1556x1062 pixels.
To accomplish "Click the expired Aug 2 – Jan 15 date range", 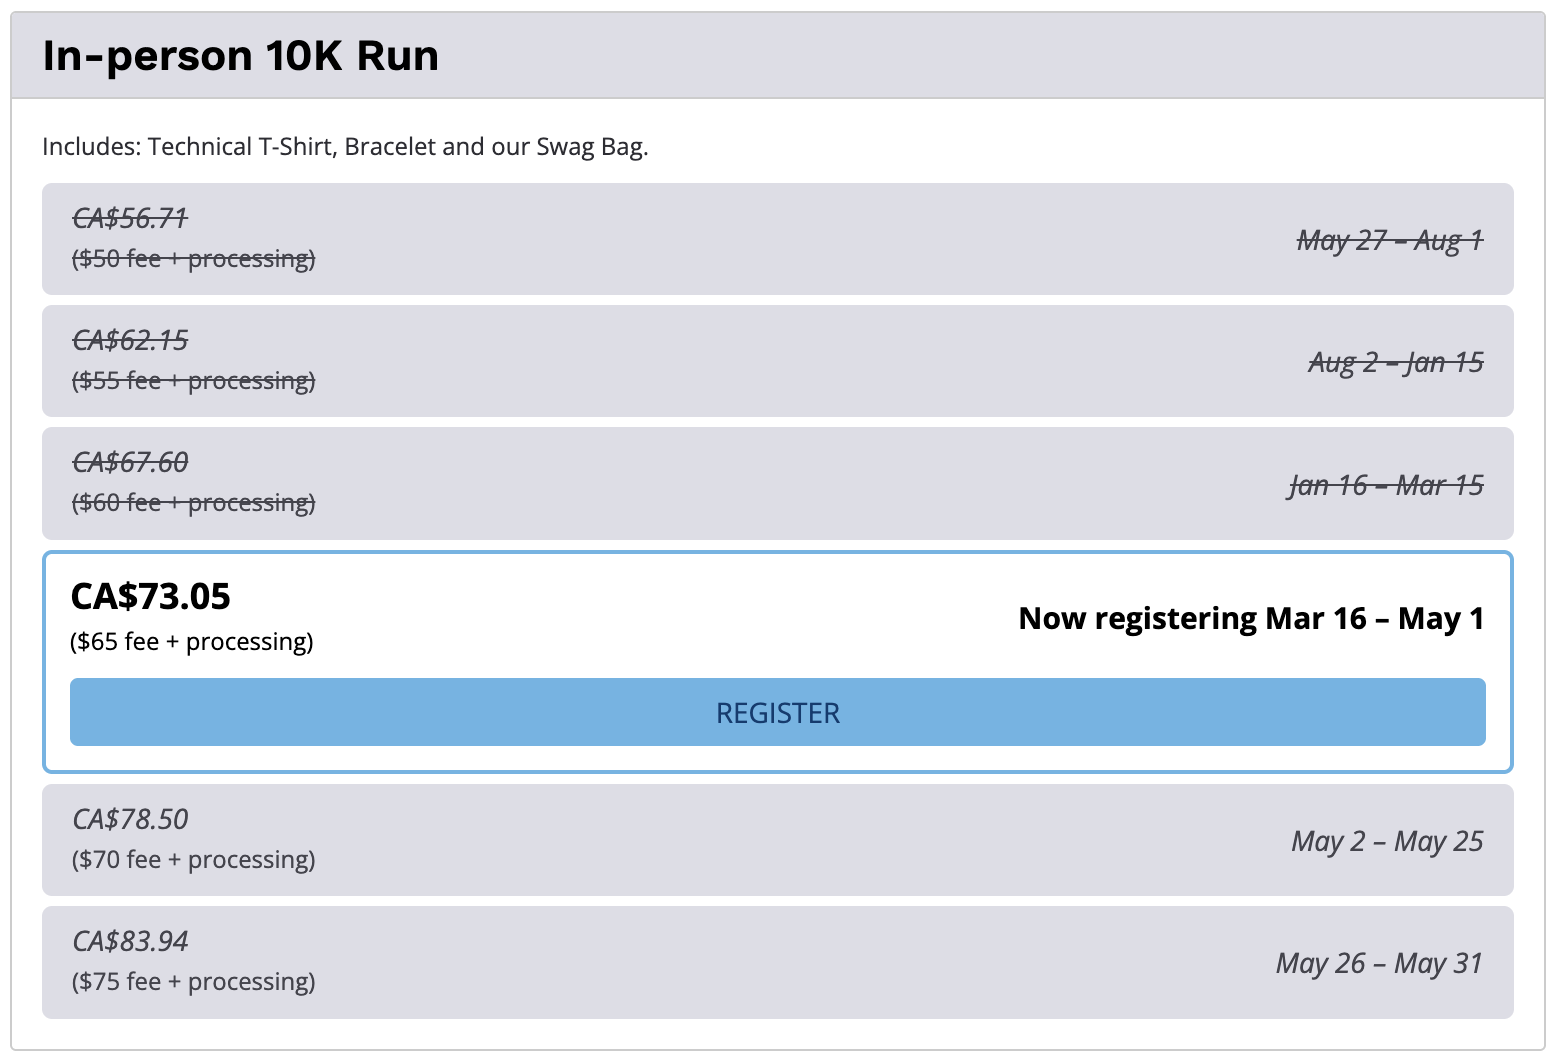I will (1395, 362).
